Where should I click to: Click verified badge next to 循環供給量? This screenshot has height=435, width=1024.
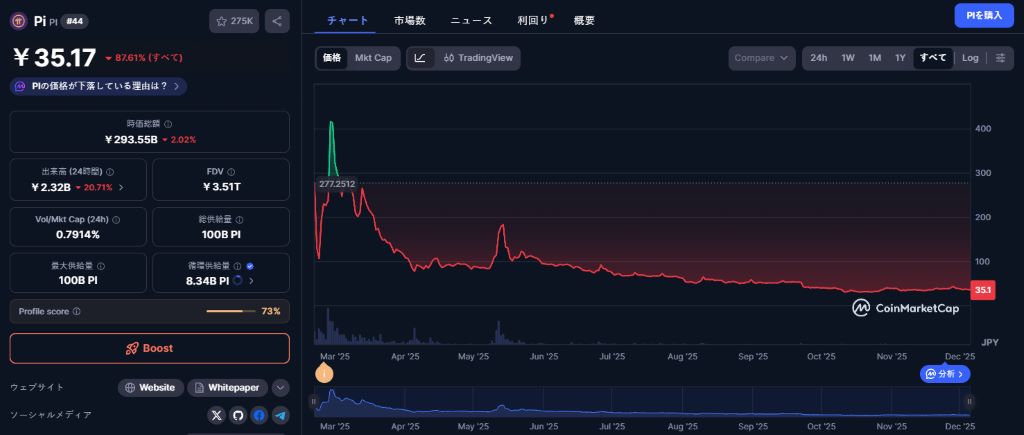point(251,266)
